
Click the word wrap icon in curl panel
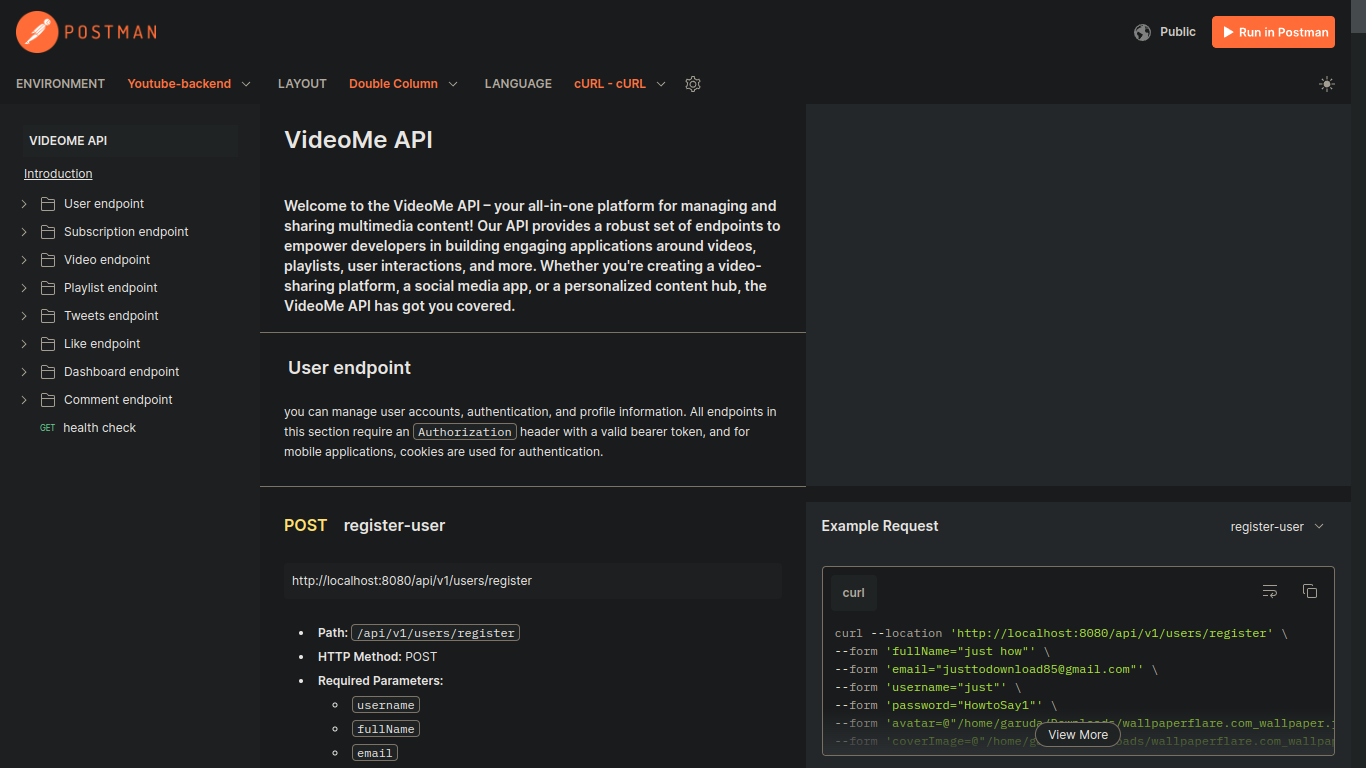(x=1270, y=591)
